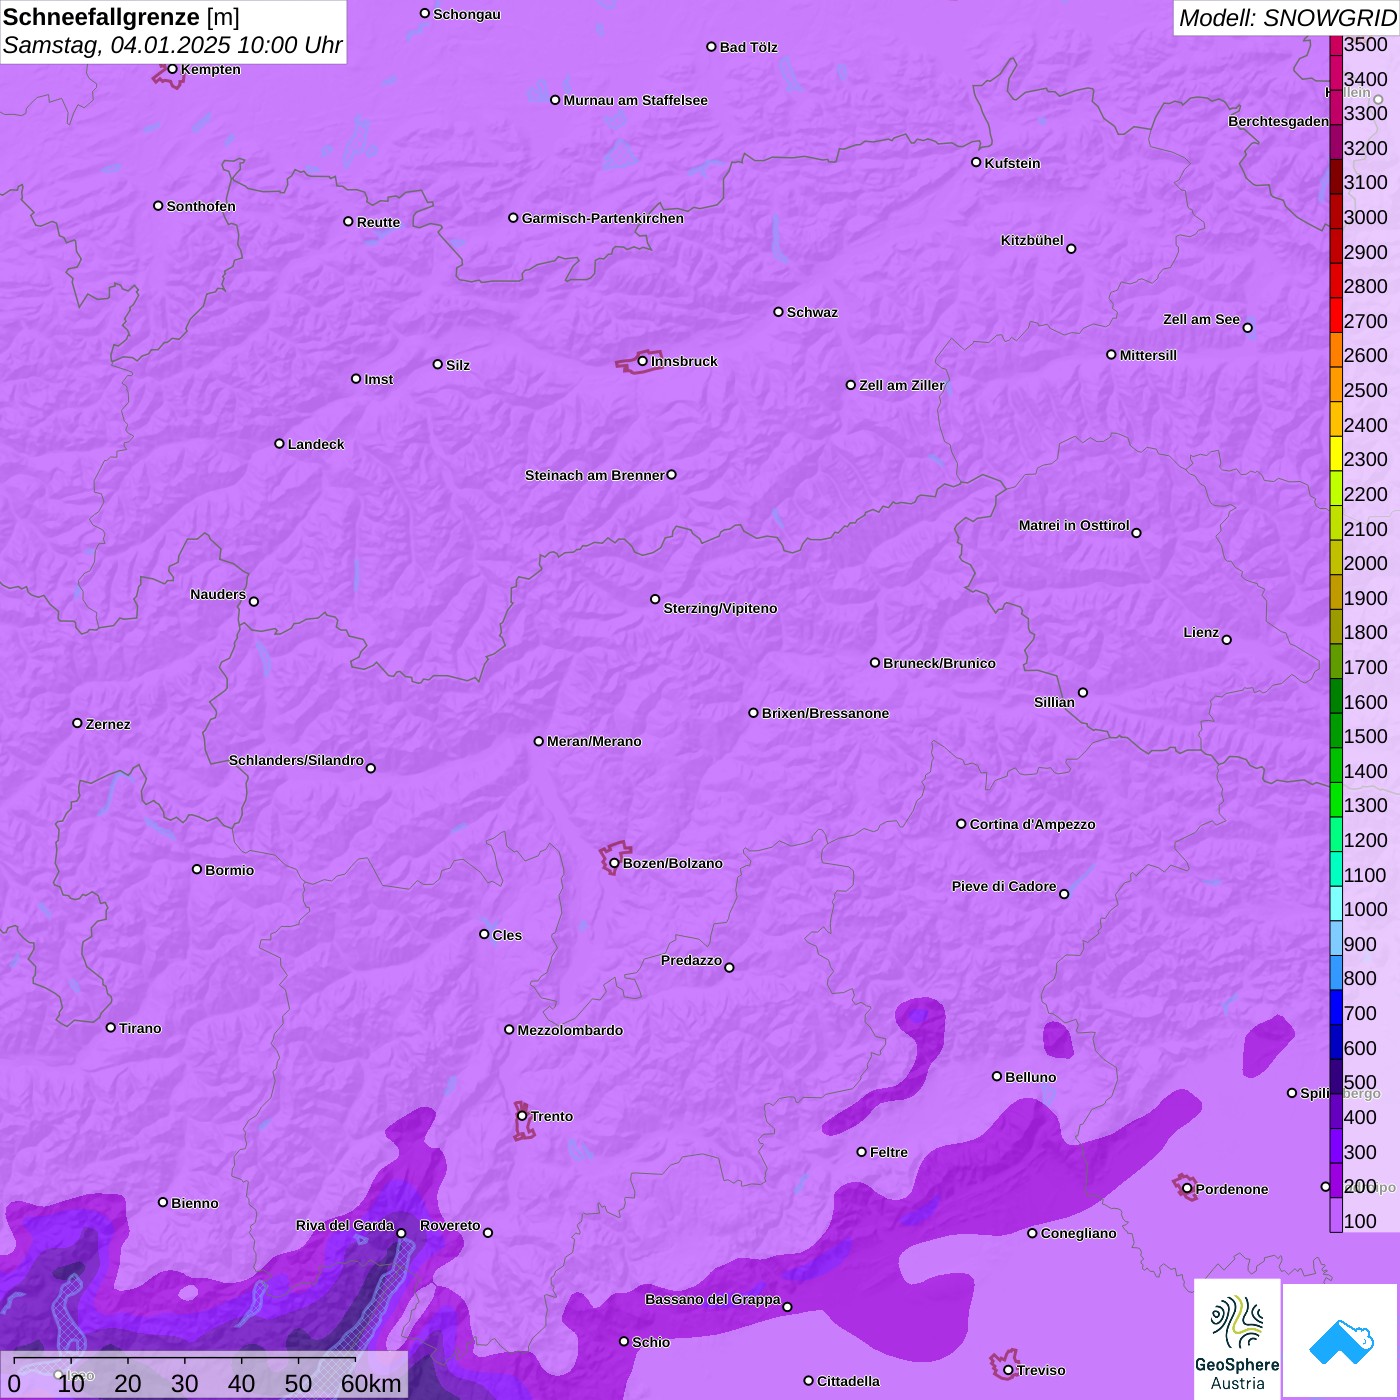Click the 'Pieve di Cadore' label

tap(1004, 886)
